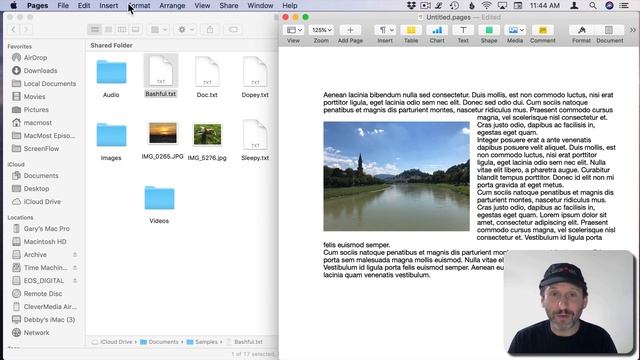Click the Dropbox menu bar icon

click(411, 5)
